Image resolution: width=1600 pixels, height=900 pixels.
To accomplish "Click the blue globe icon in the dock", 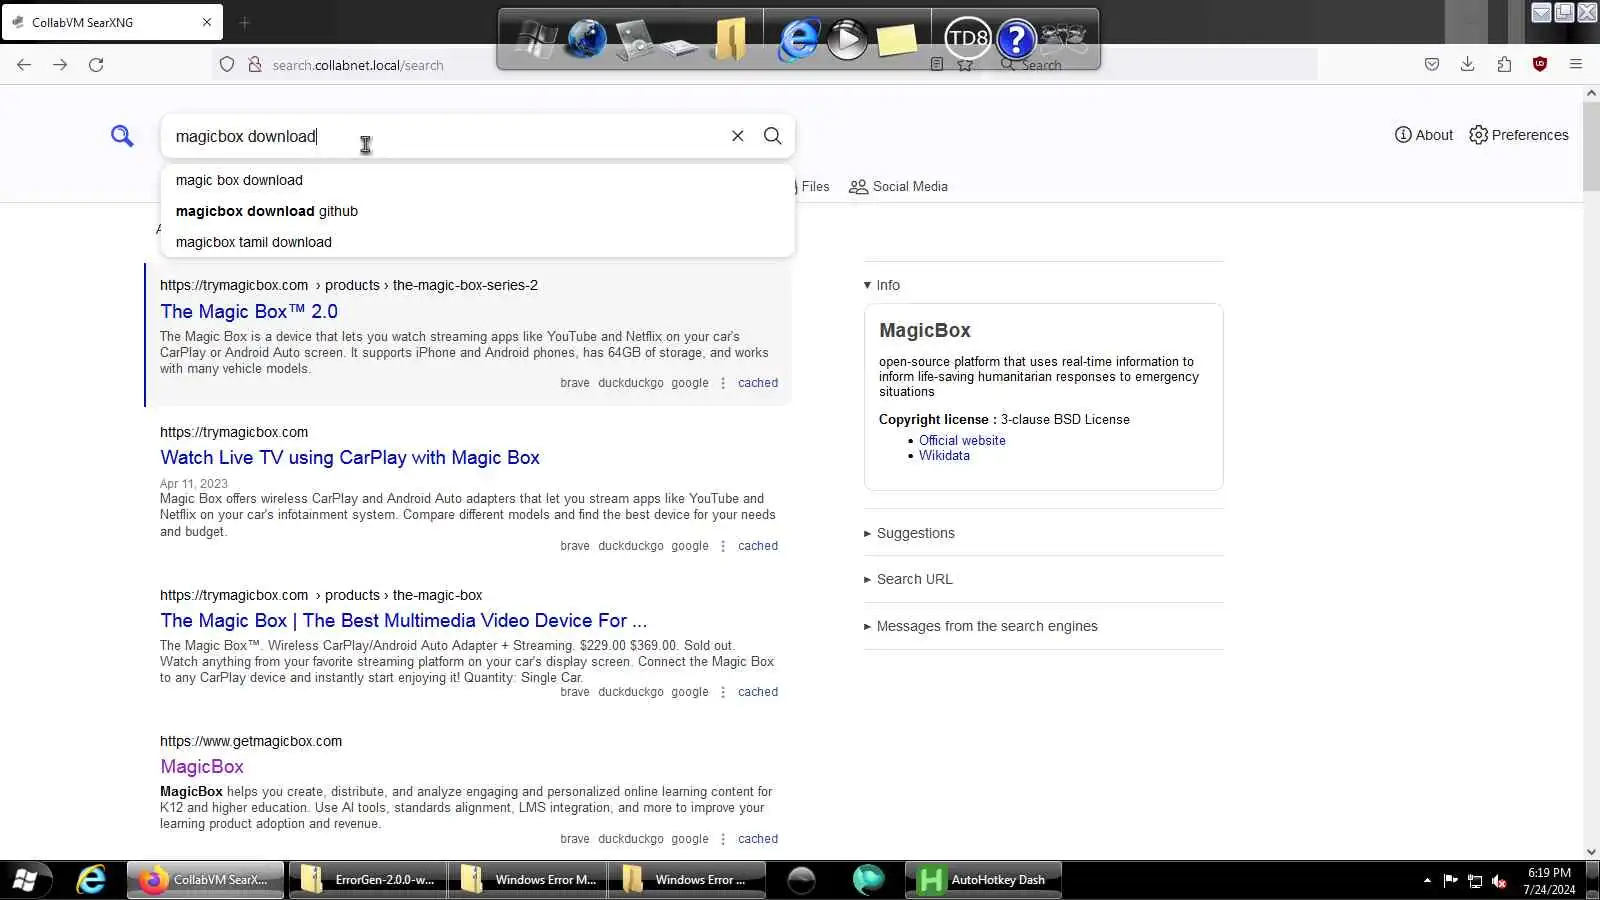I will click(586, 39).
